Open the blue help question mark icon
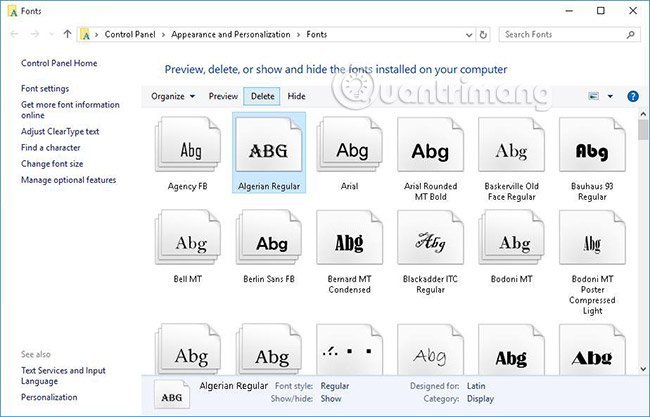This screenshot has height=417, width=650. (x=632, y=97)
